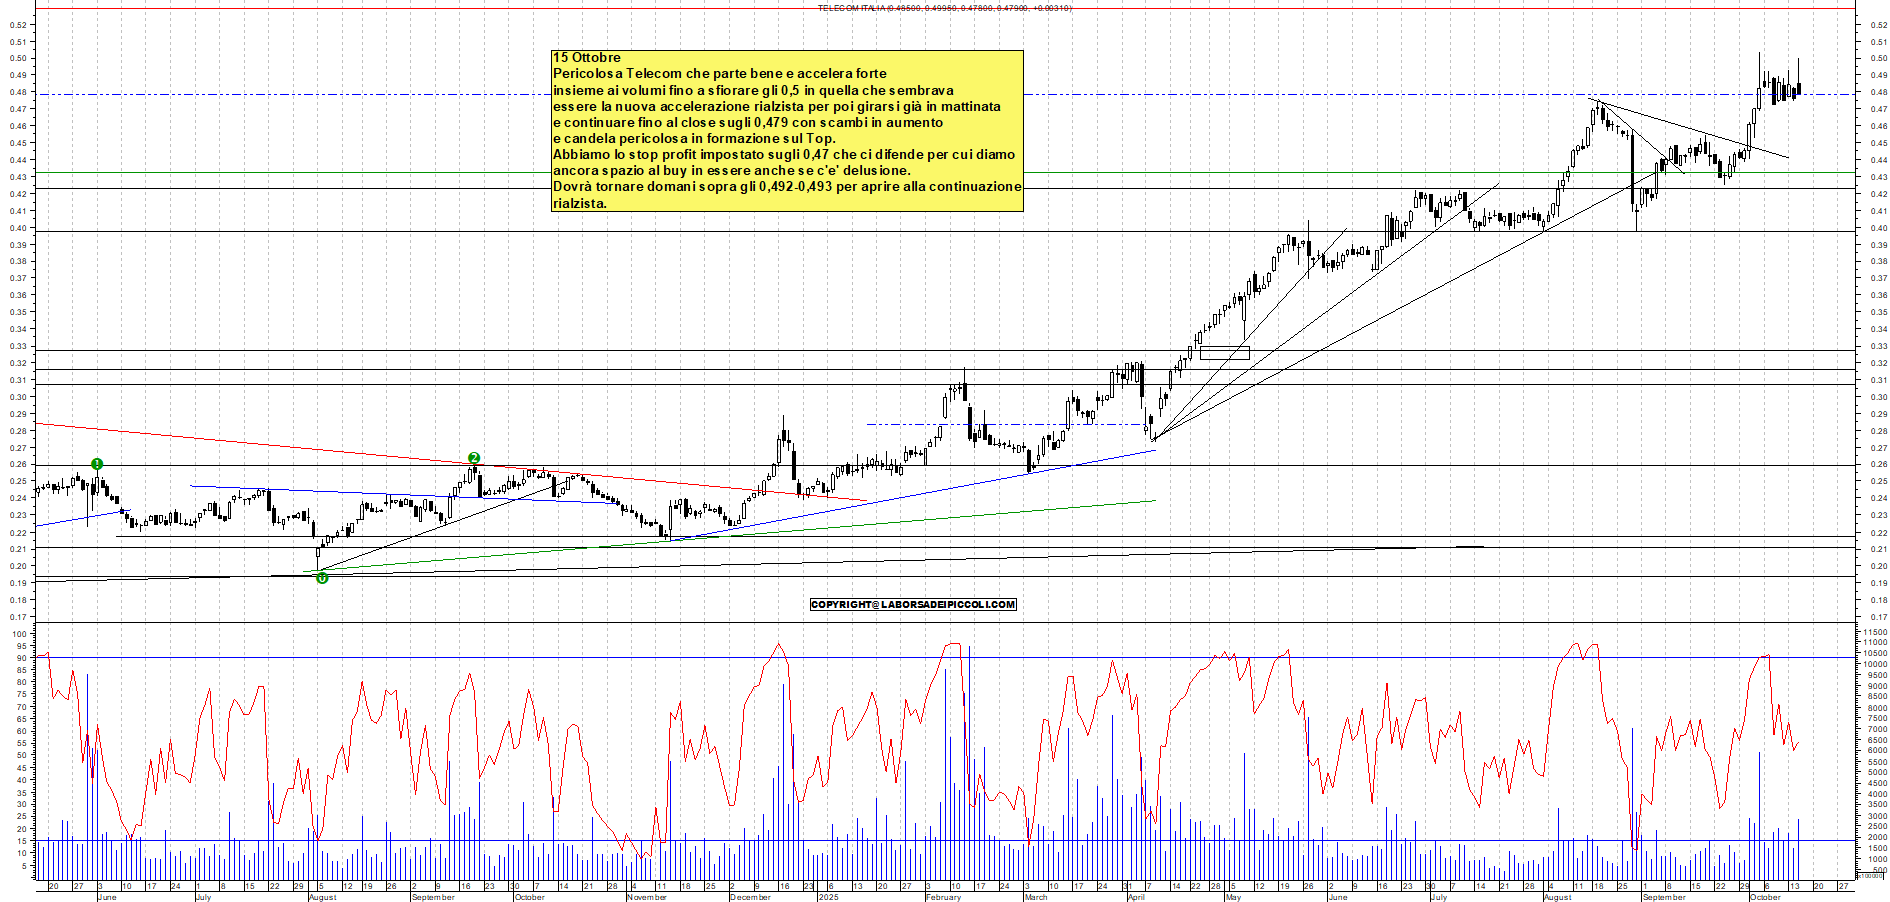The height and width of the screenshot is (902, 1890).
Task: Click the May label on the time axis
Action: point(1233,897)
